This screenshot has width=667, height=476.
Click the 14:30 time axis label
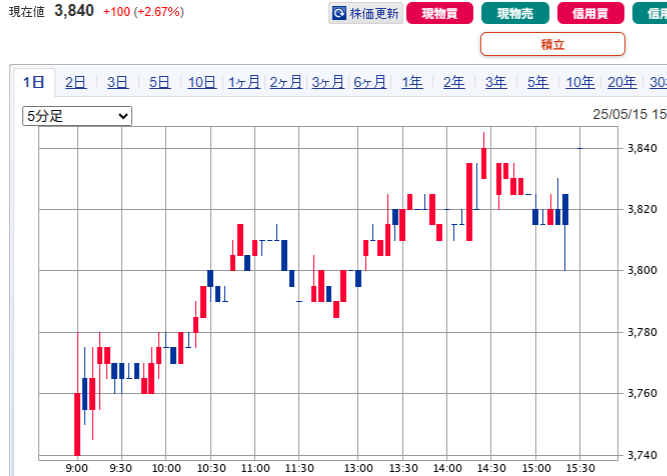(491, 468)
